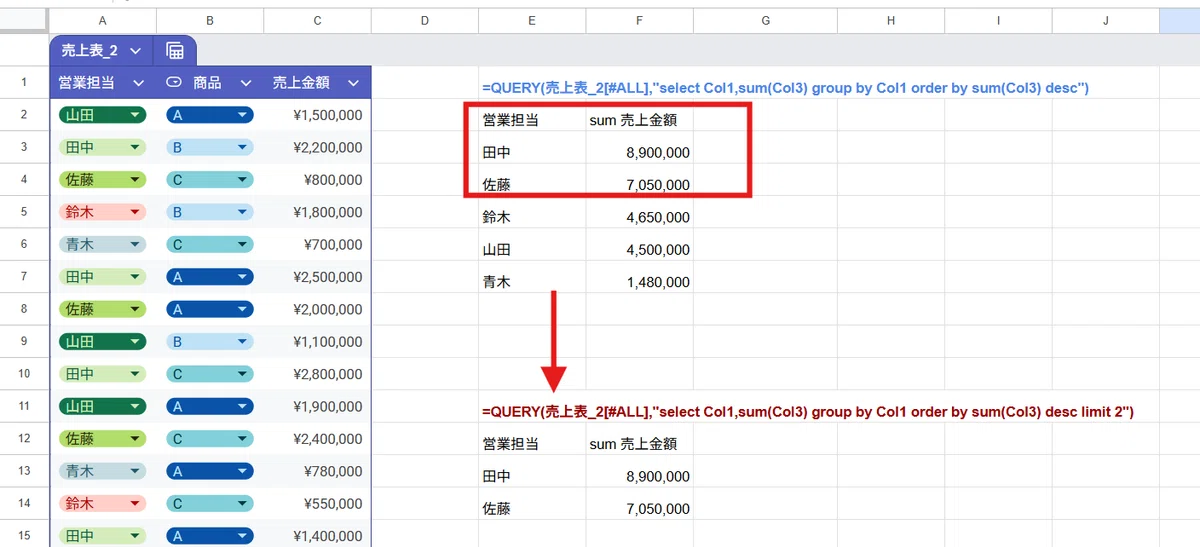Open product chip B in the ¥1,800,000 row
1200x547 pixels.
pyautogui.click(x=210, y=212)
